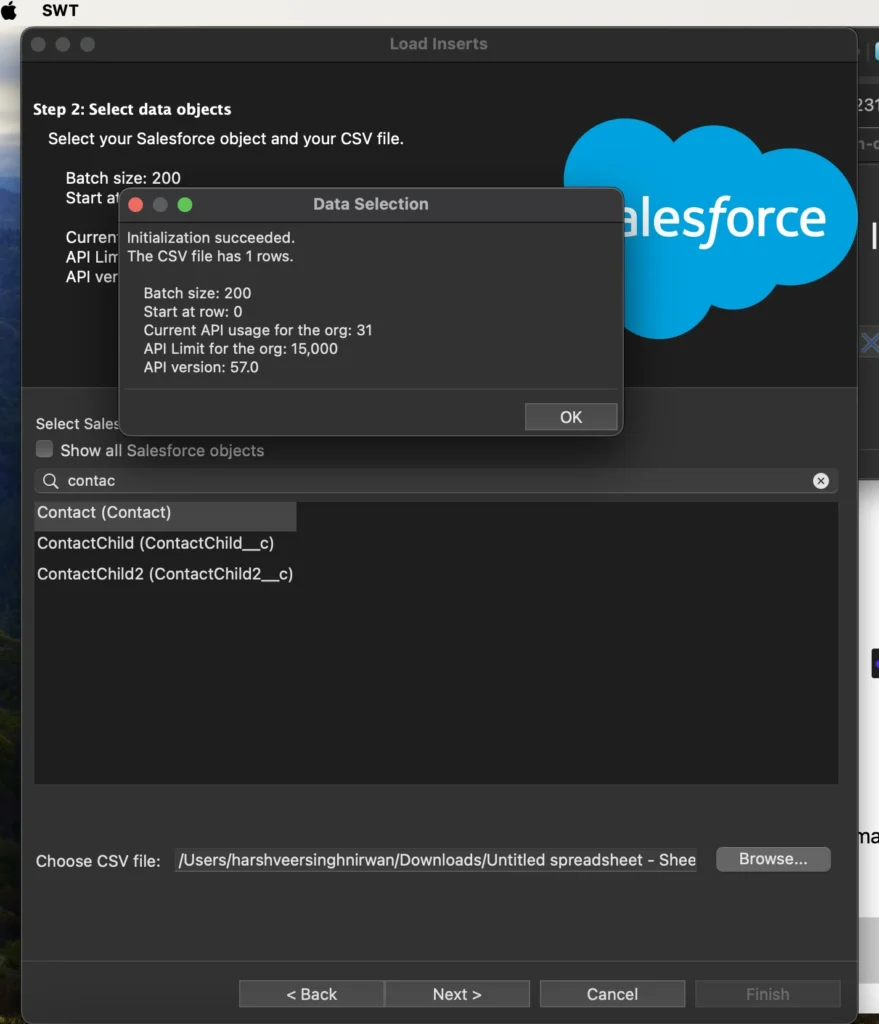
Task: Click 'Choose CSV file:' label
Action: pyautogui.click(x=98, y=861)
